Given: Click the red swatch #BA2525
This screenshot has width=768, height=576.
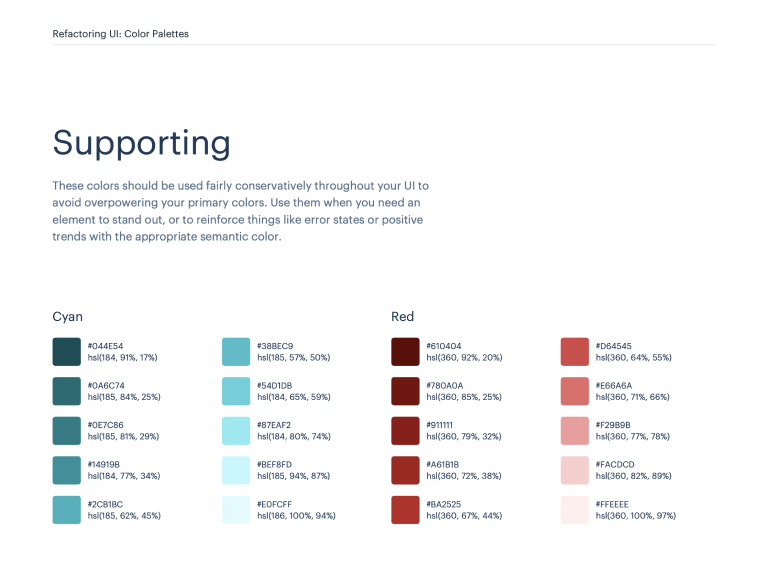Looking at the screenshot, I should point(405,510).
